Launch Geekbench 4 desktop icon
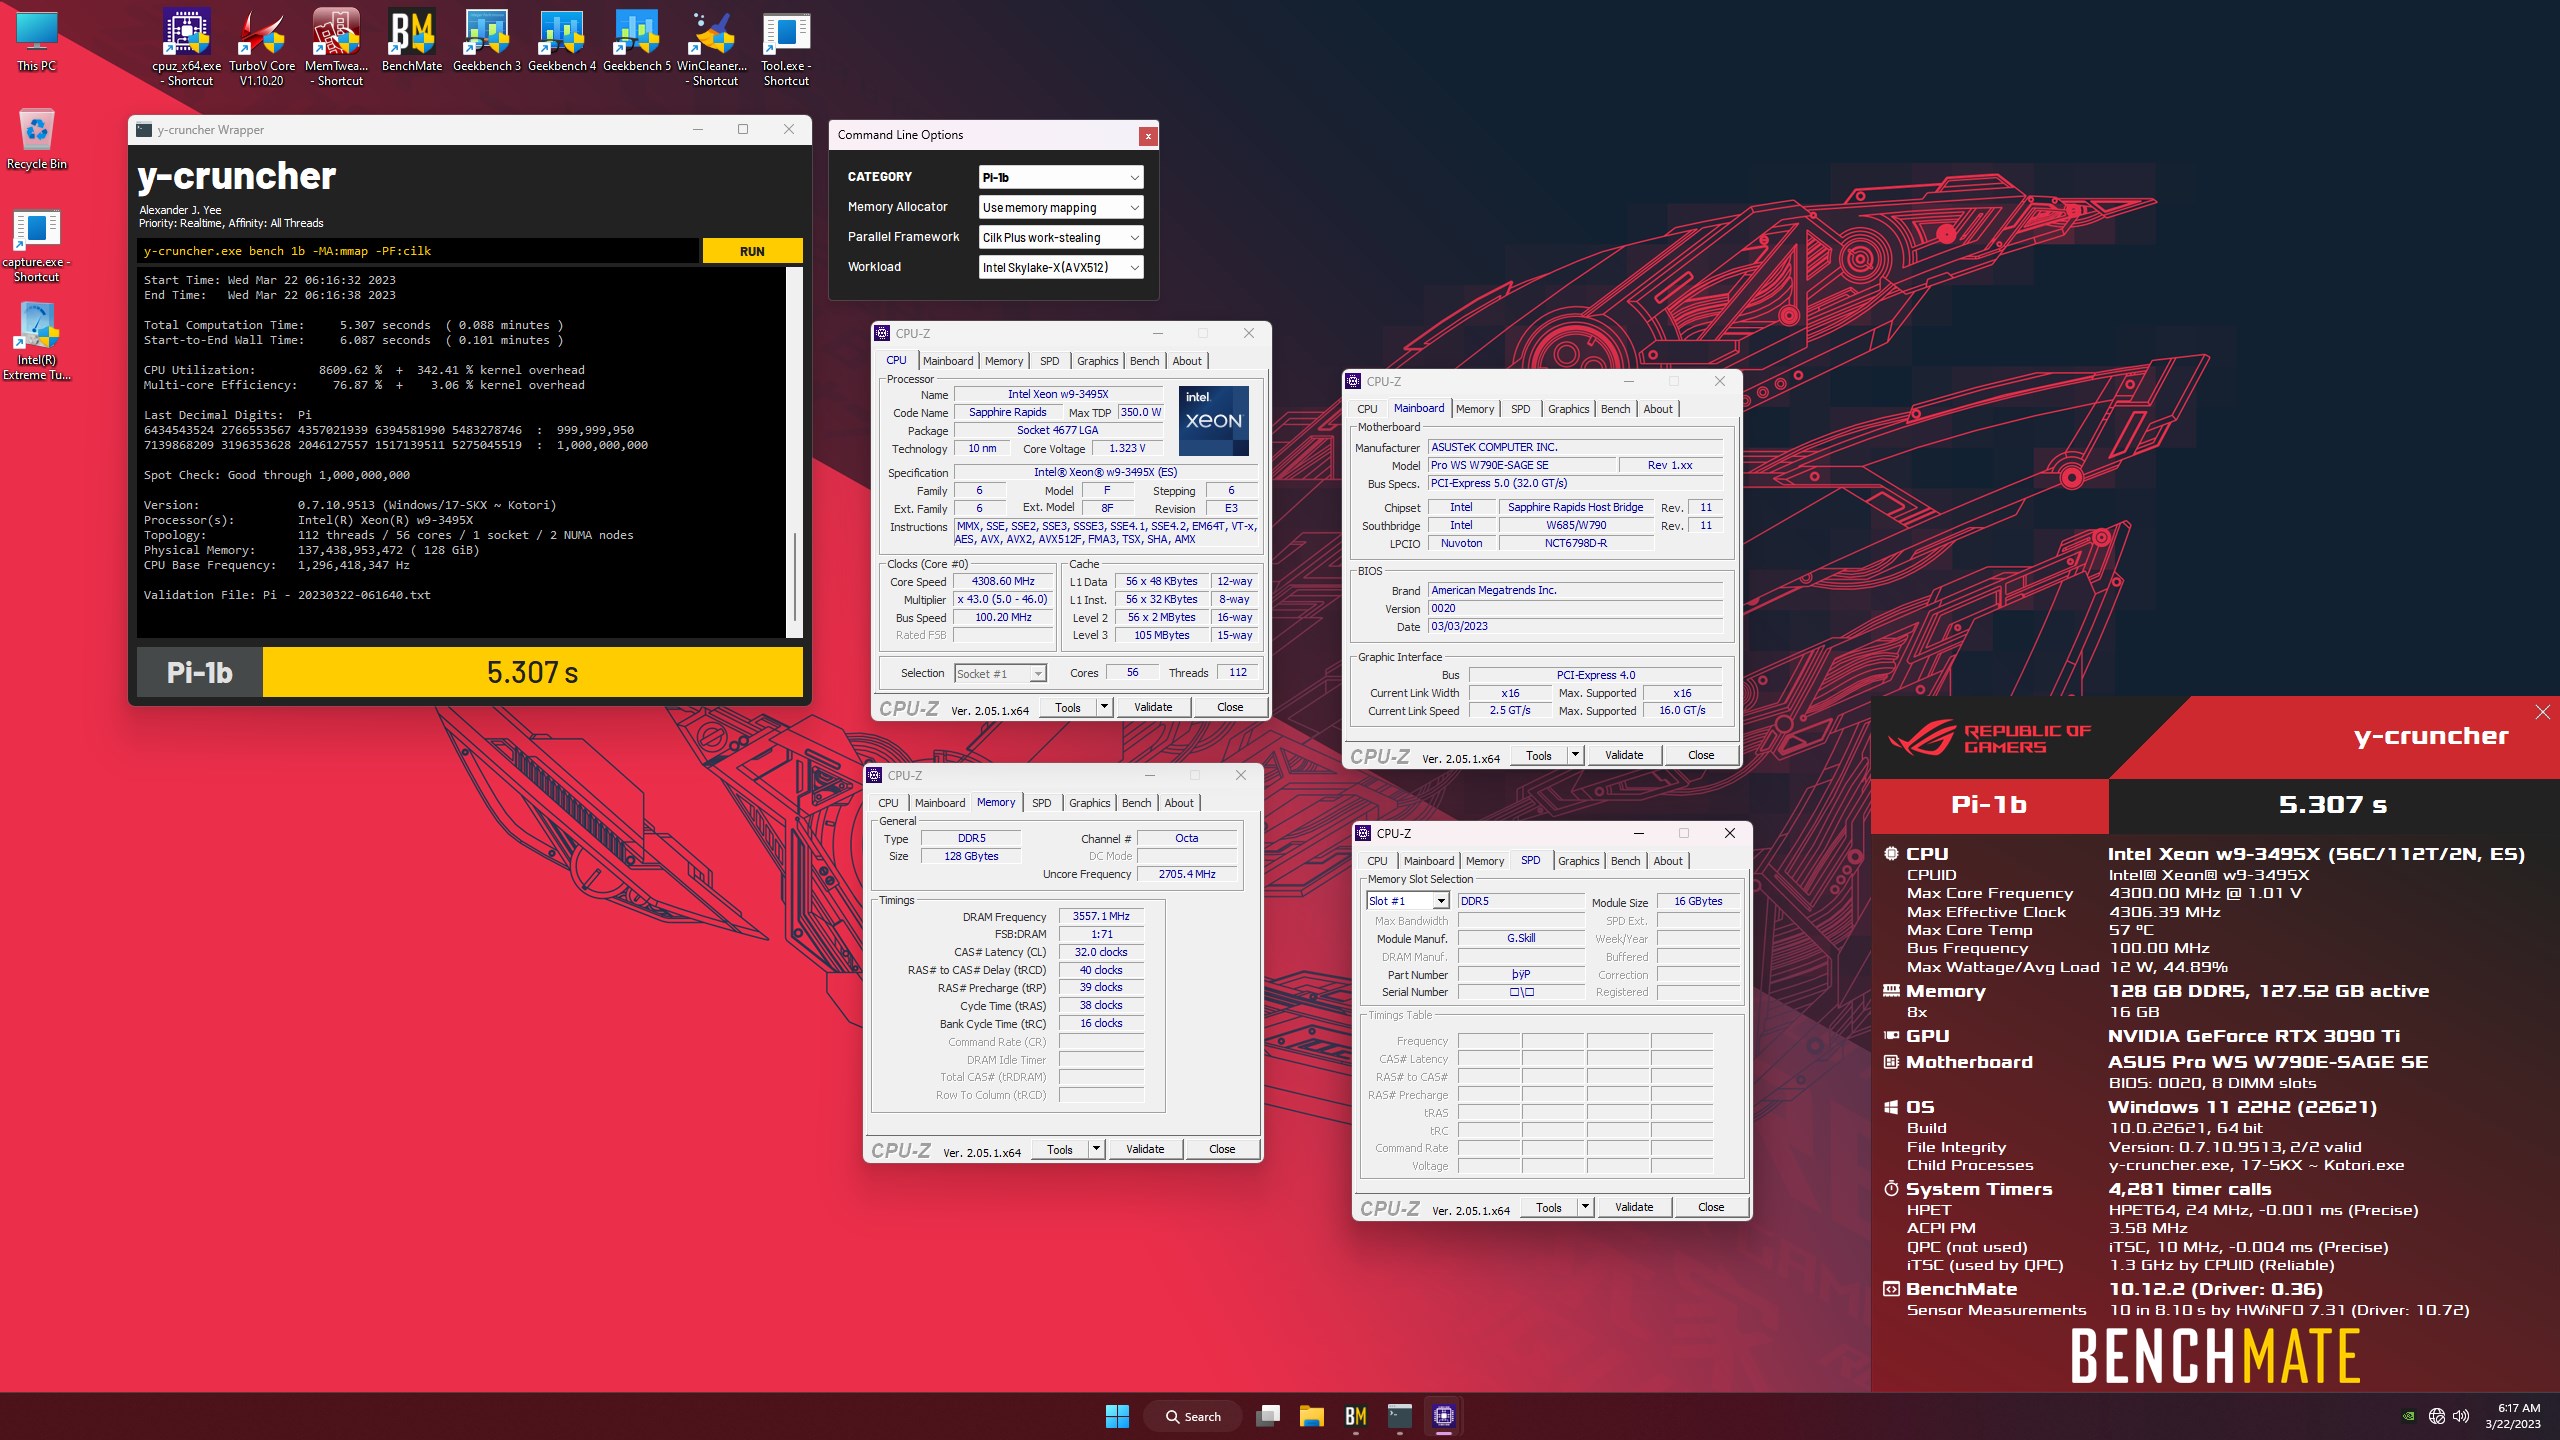 point(562,42)
